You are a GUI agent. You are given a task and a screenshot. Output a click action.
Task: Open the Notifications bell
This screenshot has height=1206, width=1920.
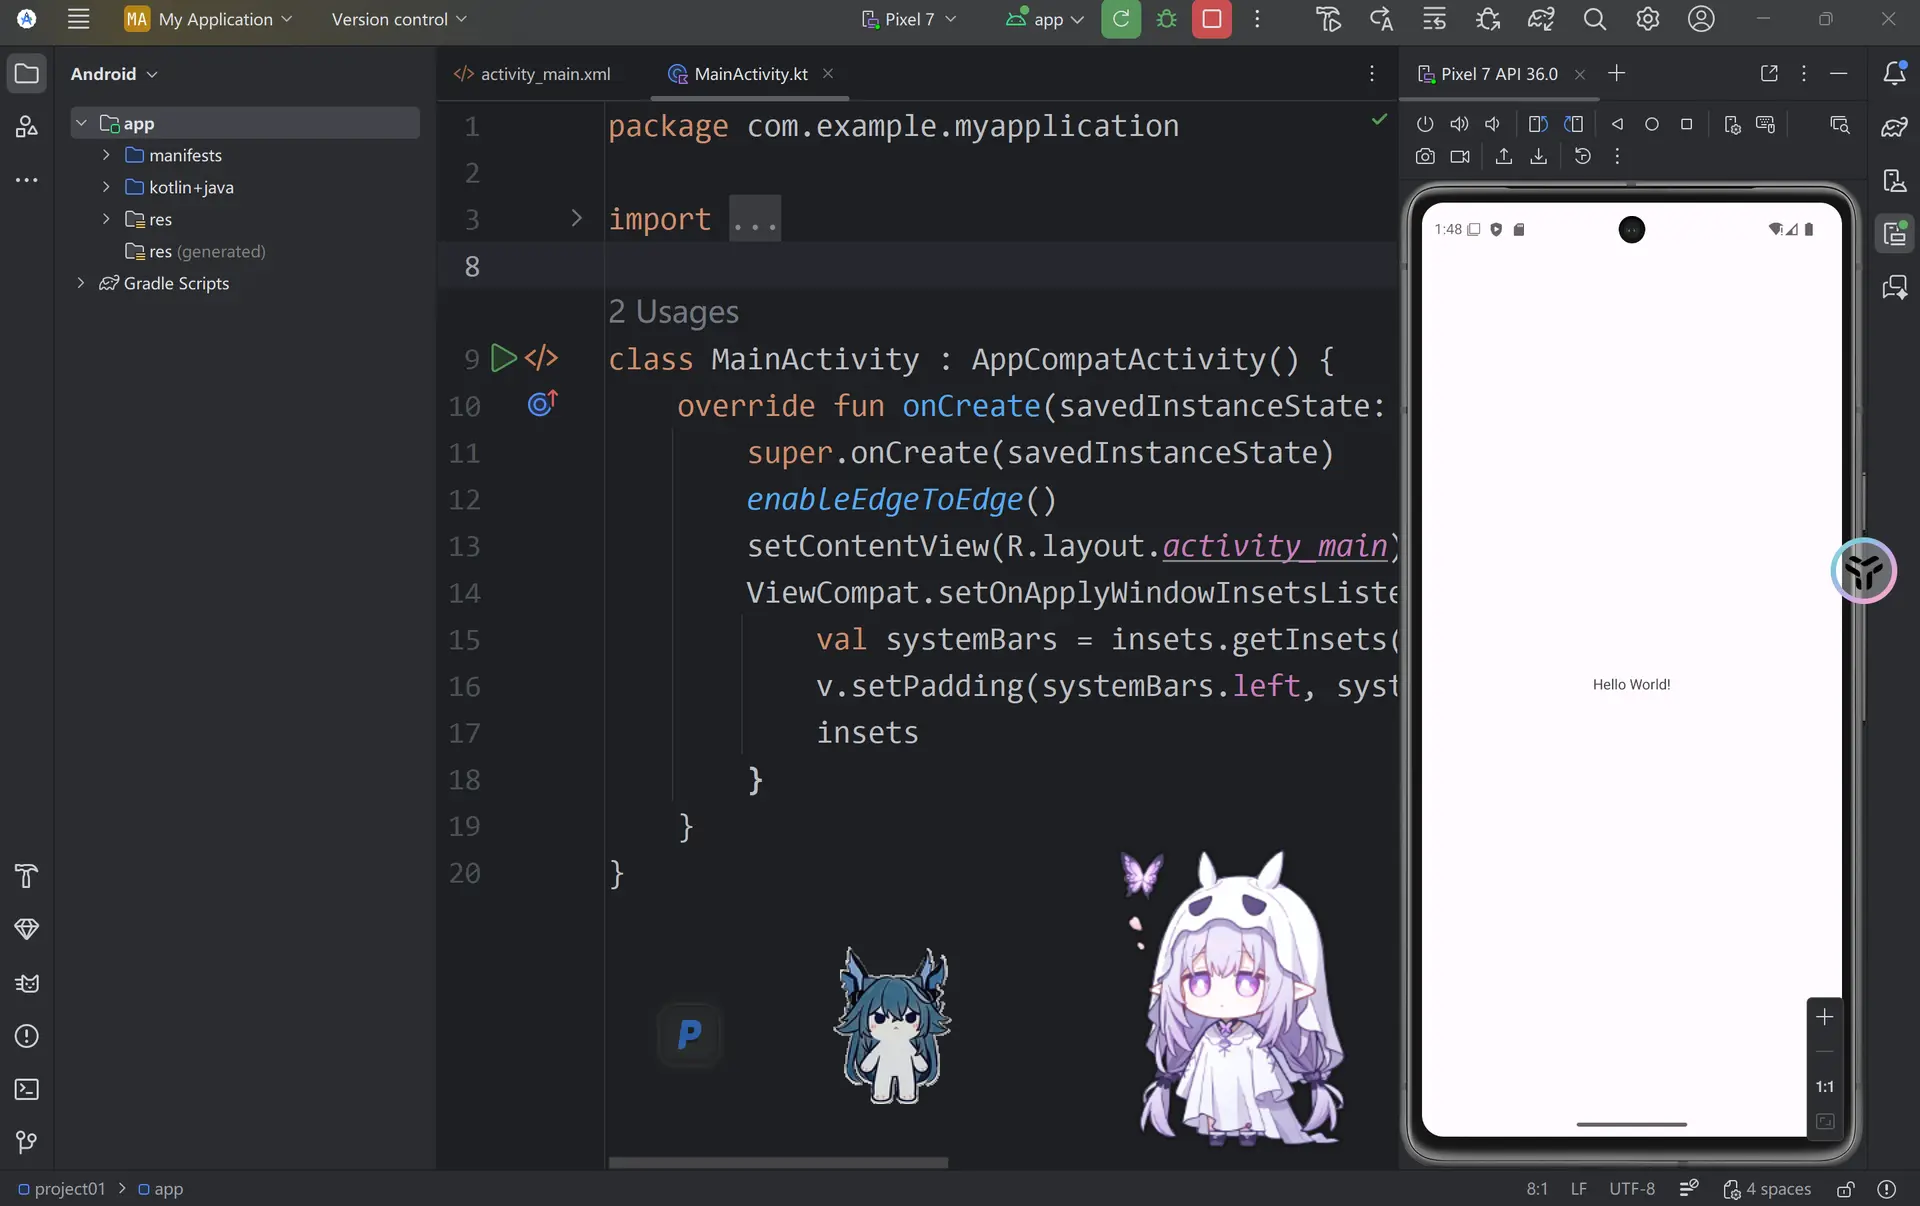(1894, 73)
